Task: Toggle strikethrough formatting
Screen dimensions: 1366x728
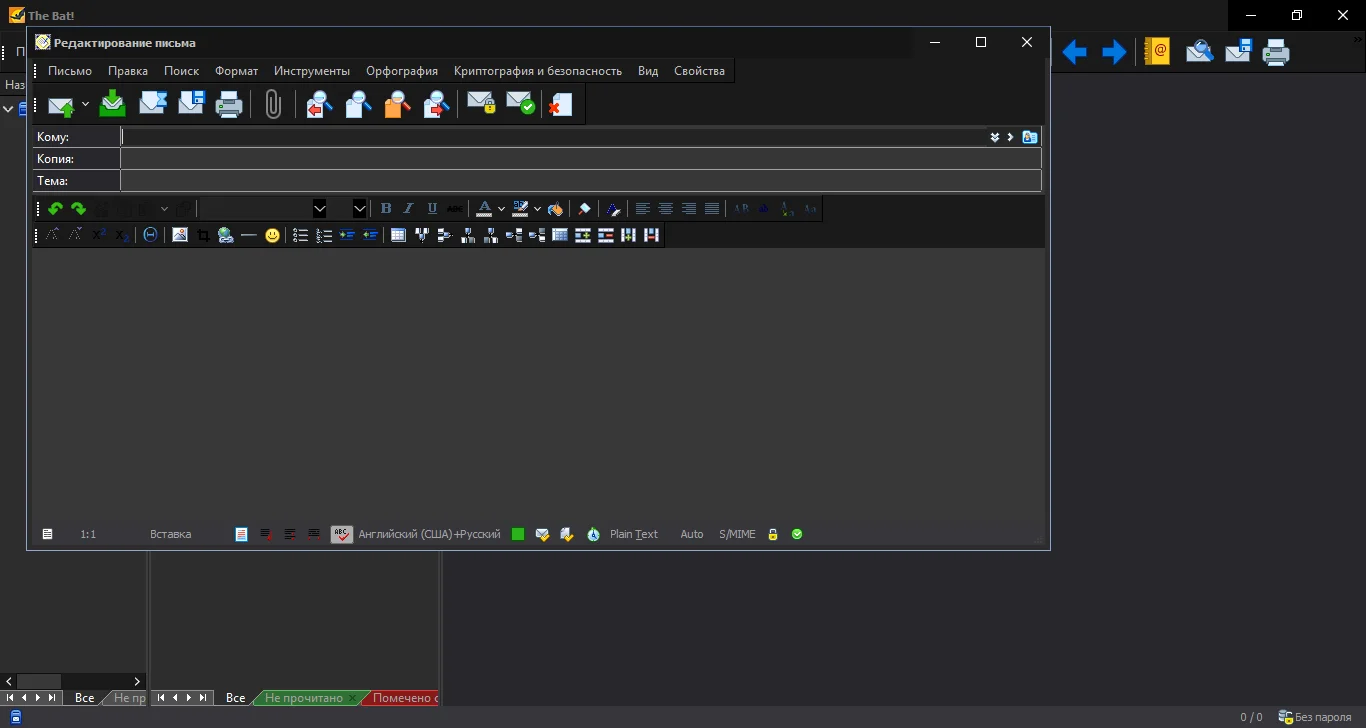Action: [x=455, y=209]
